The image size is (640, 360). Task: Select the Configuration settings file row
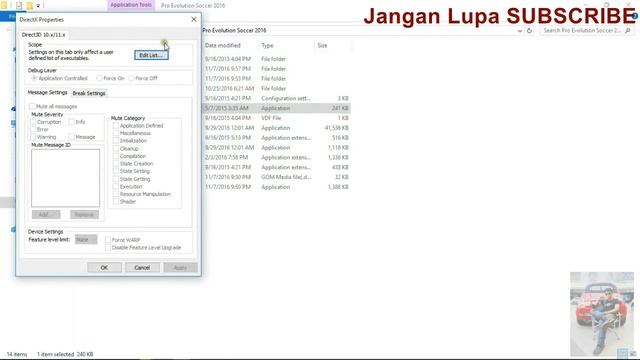tap(276, 98)
